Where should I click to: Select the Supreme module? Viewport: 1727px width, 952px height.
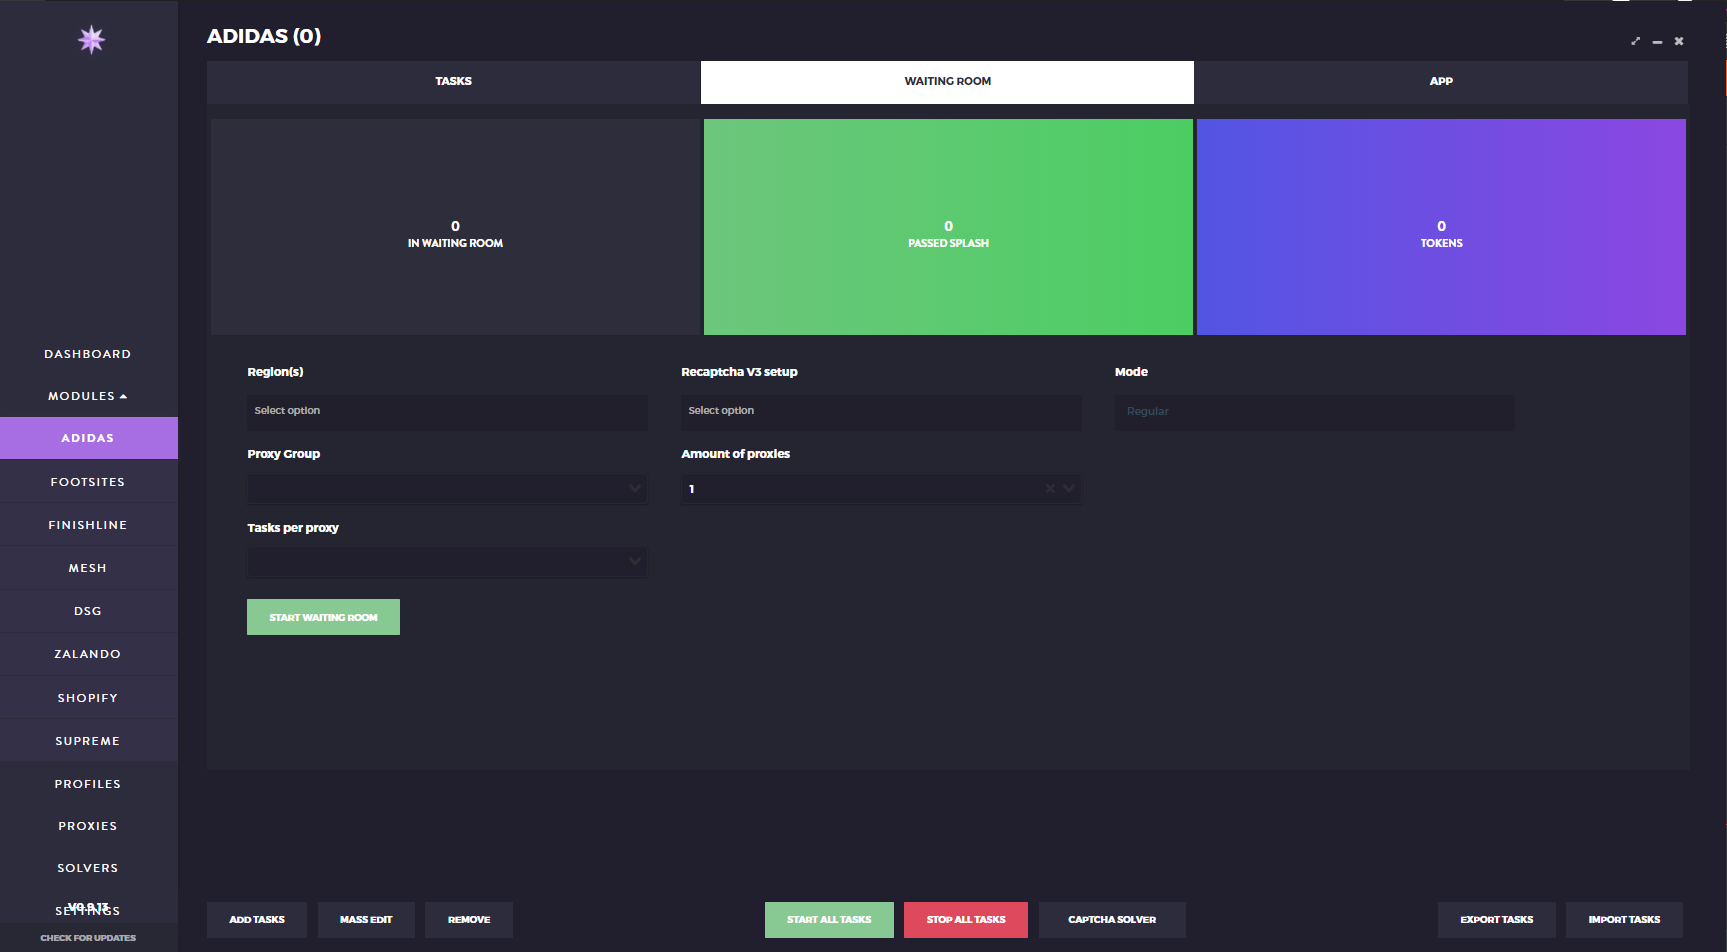(x=88, y=741)
